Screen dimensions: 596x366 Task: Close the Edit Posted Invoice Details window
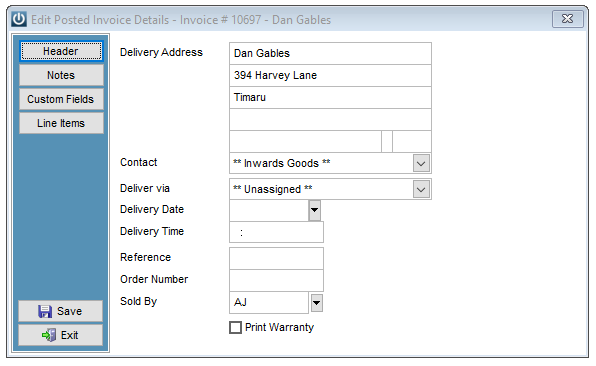(x=567, y=19)
